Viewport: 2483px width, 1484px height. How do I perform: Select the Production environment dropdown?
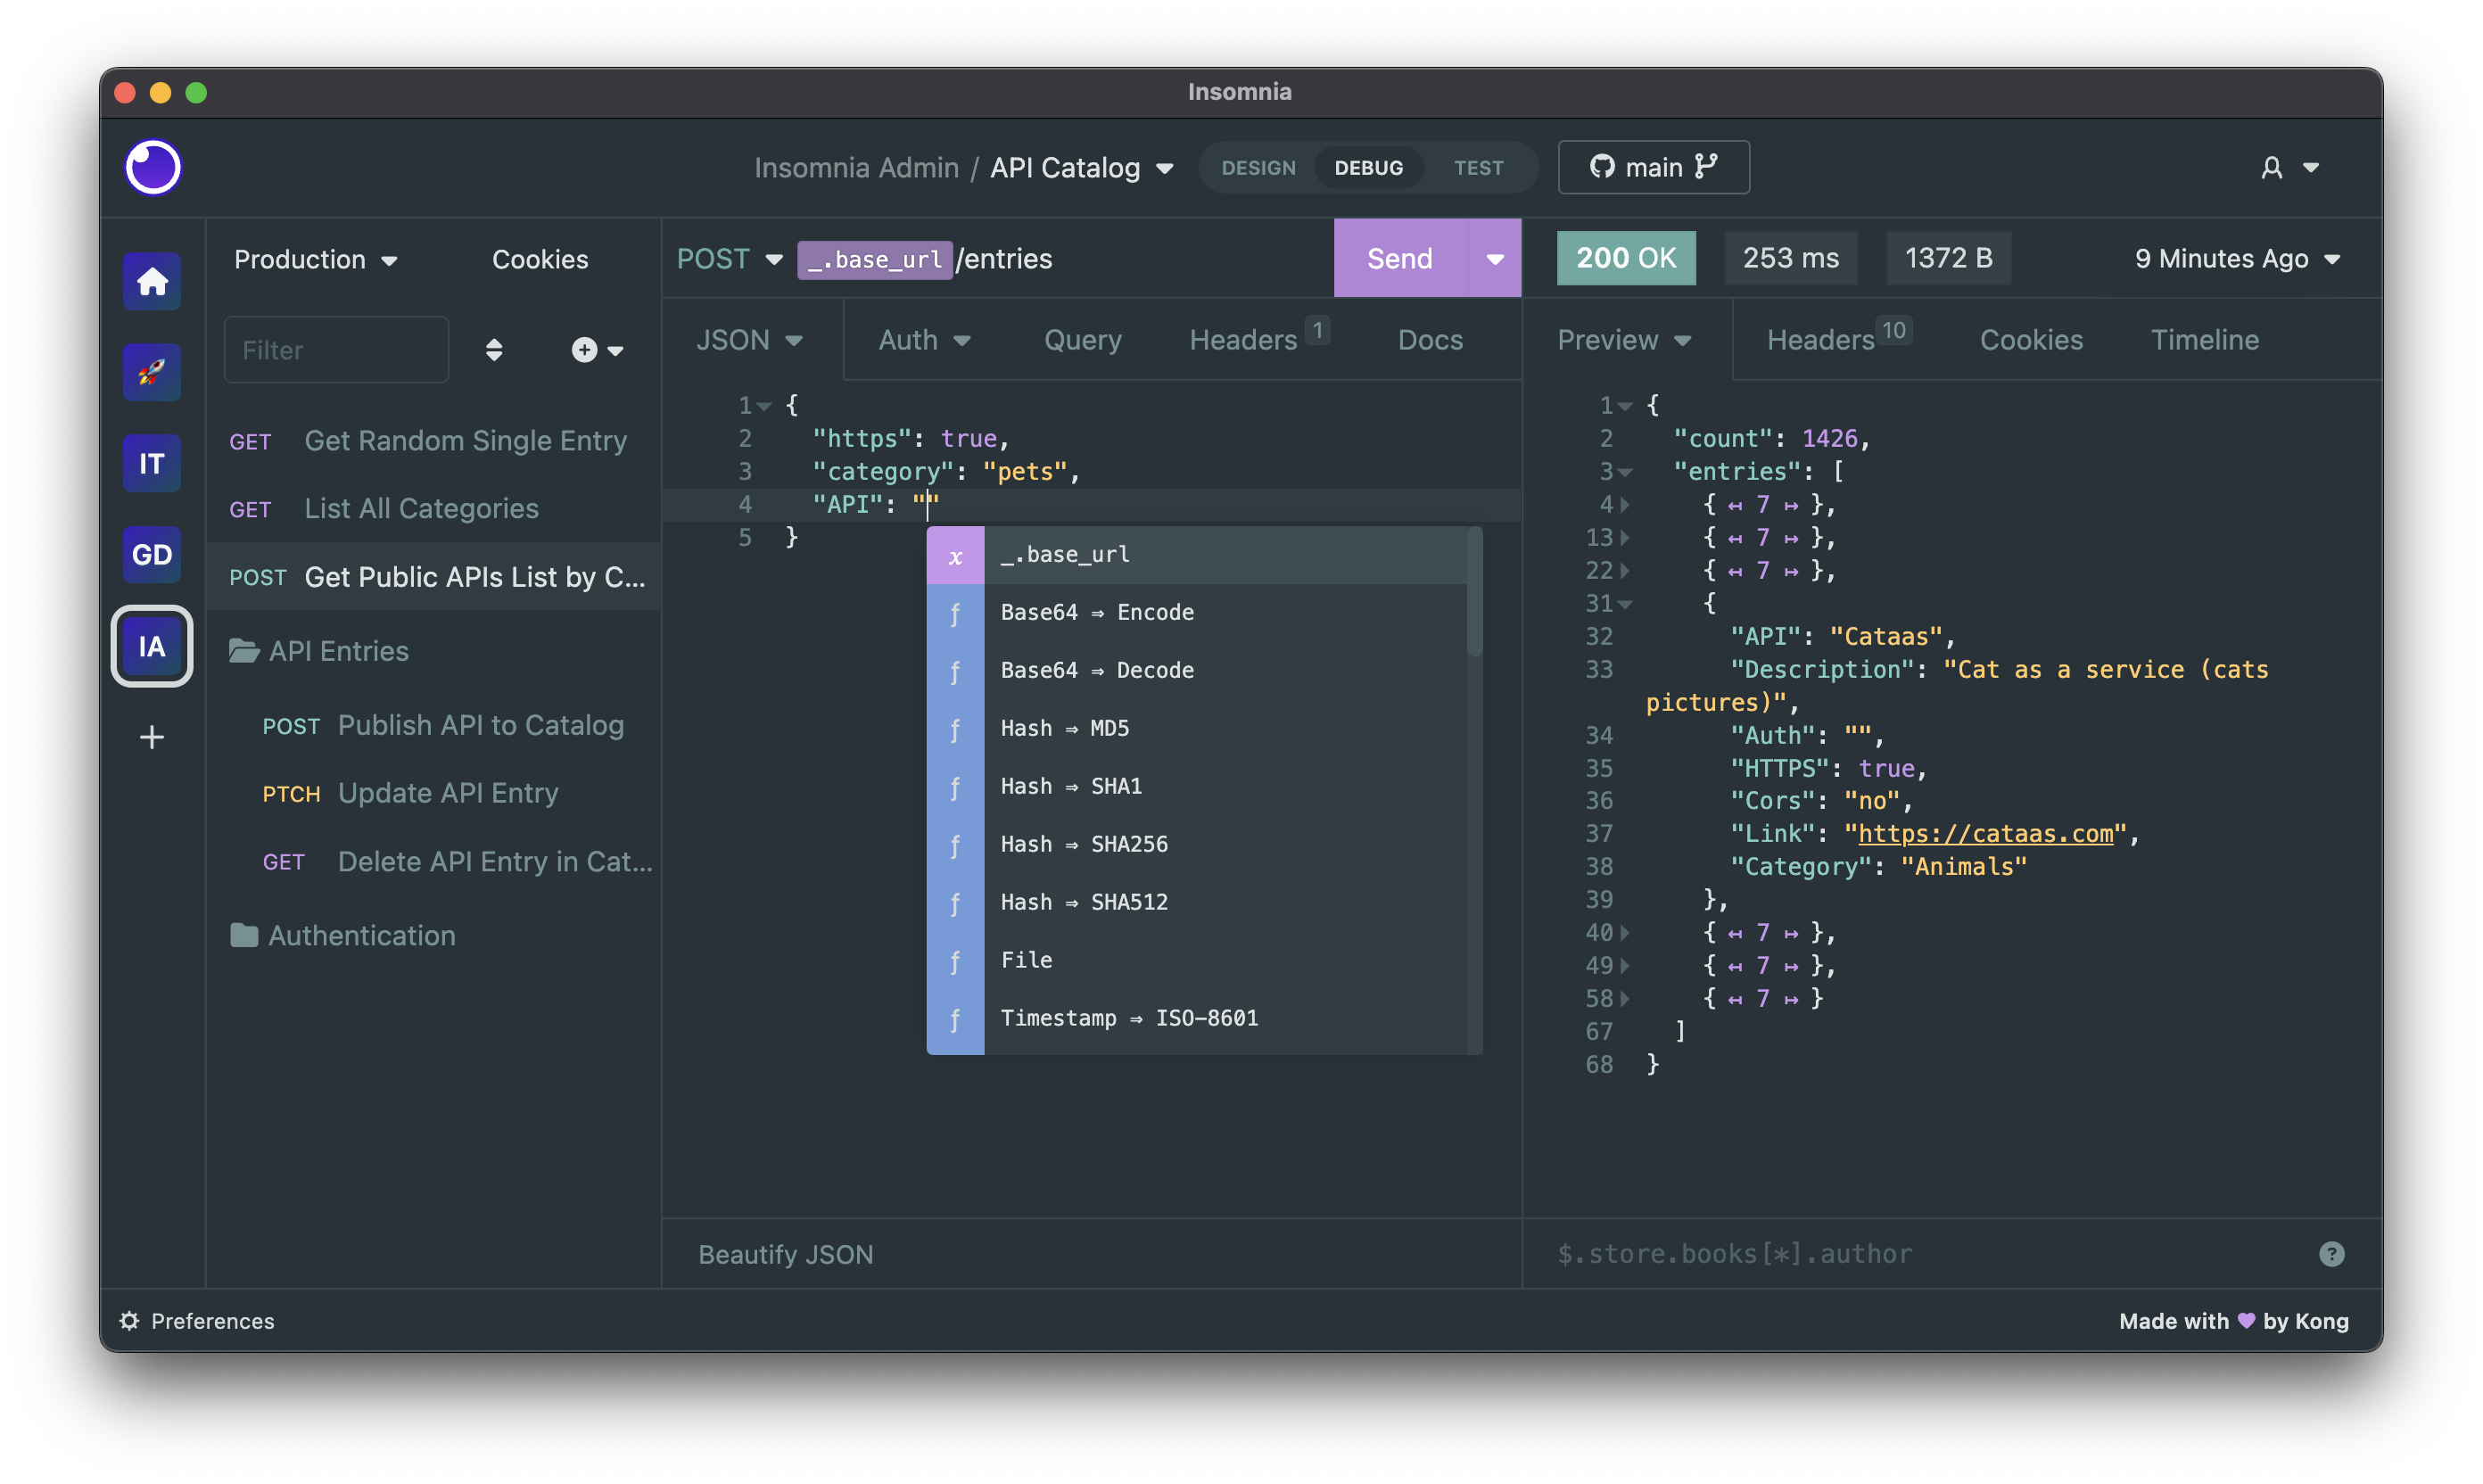tap(314, 258)
